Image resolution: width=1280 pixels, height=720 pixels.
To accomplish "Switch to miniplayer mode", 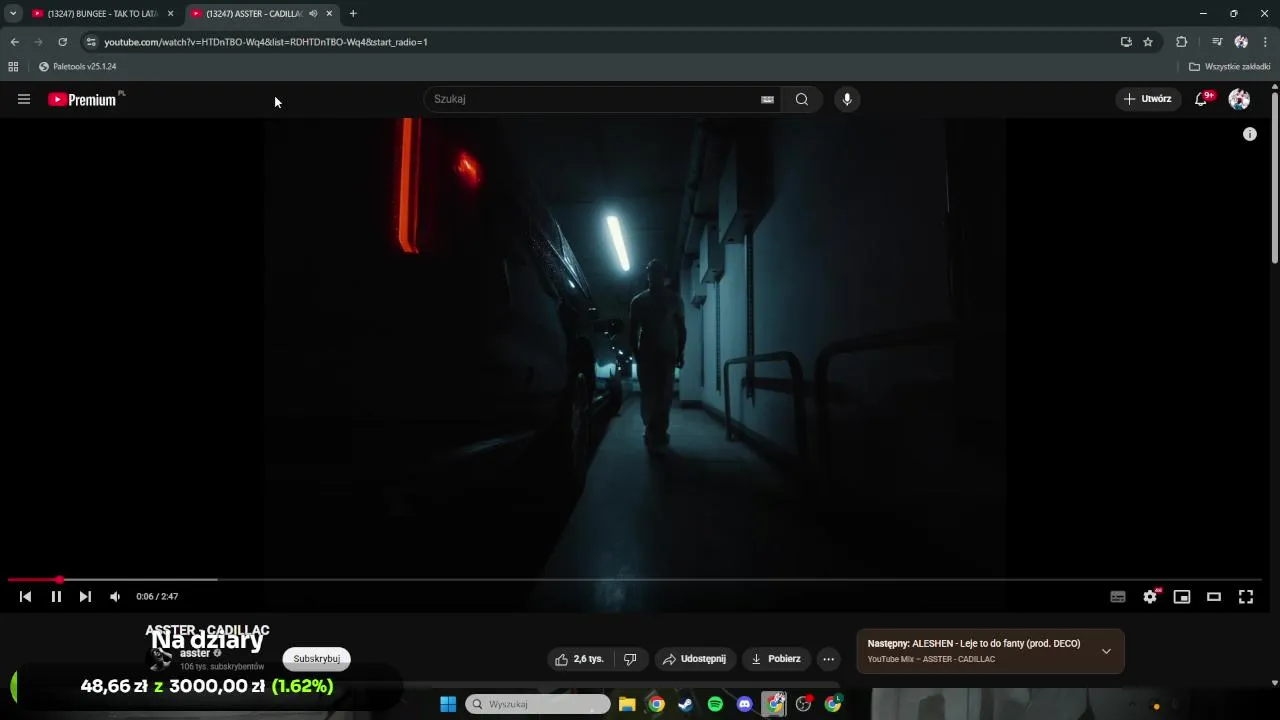I will (1182, 597).
